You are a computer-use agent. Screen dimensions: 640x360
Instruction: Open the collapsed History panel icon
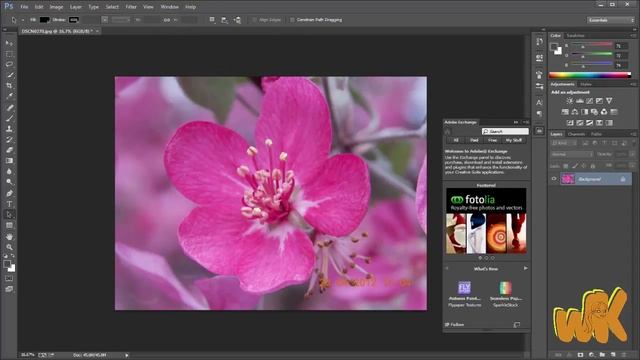(x=539, y=42)
